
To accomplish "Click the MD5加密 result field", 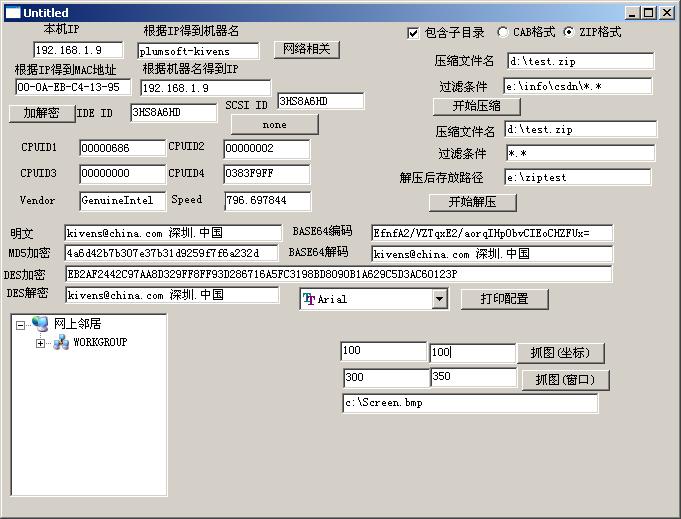I will (171, 253).
